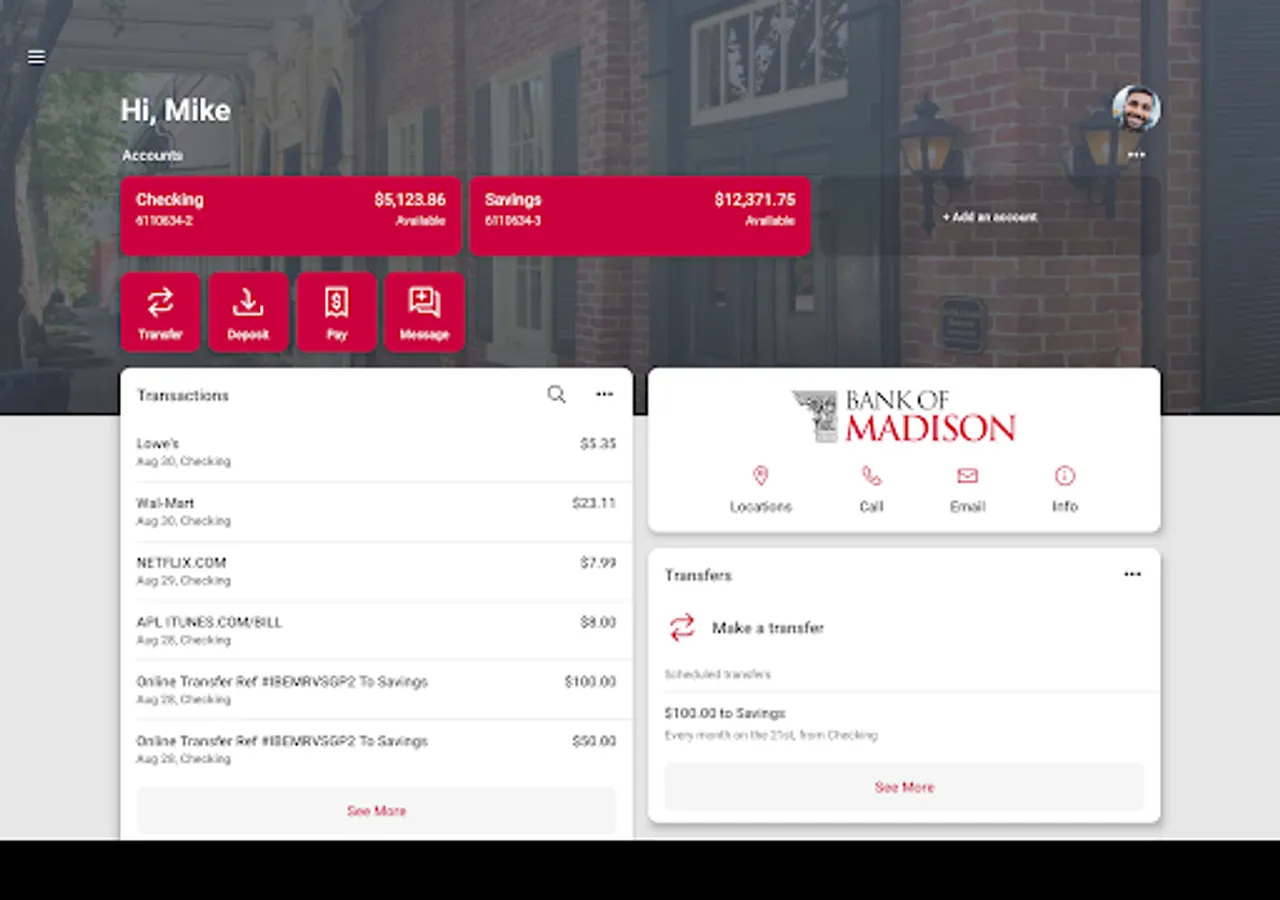Click Add an account

989,217
